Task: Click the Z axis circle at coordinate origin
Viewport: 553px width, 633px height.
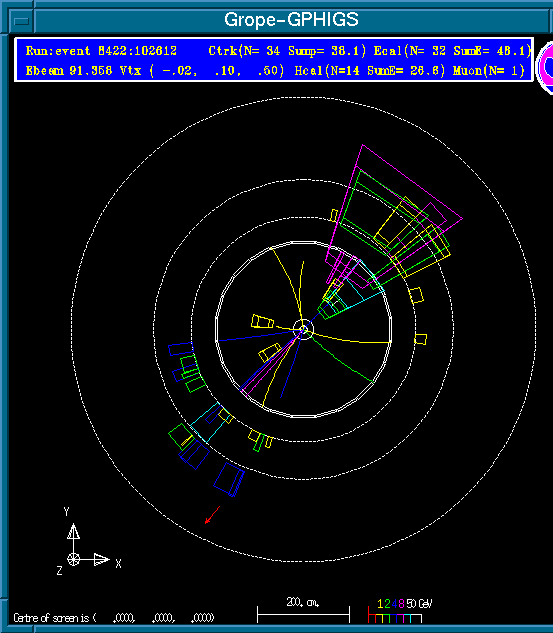Action: point(73,559)
